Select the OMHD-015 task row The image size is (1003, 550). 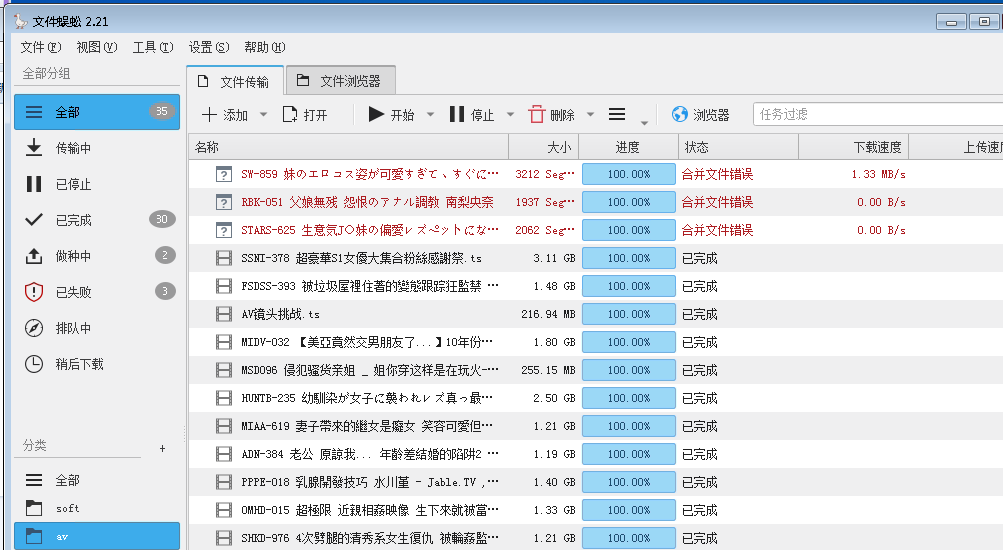596,510
